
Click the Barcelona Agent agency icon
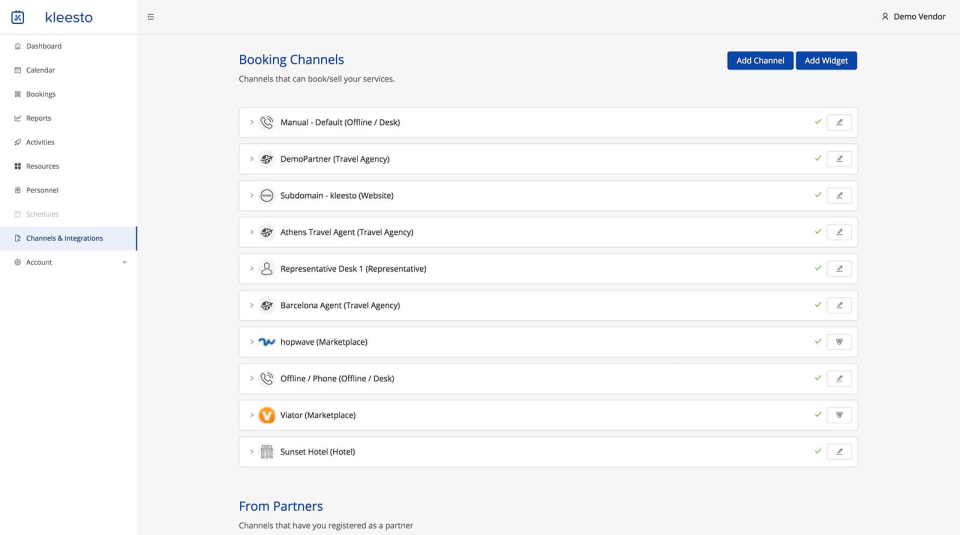[266, 305]
